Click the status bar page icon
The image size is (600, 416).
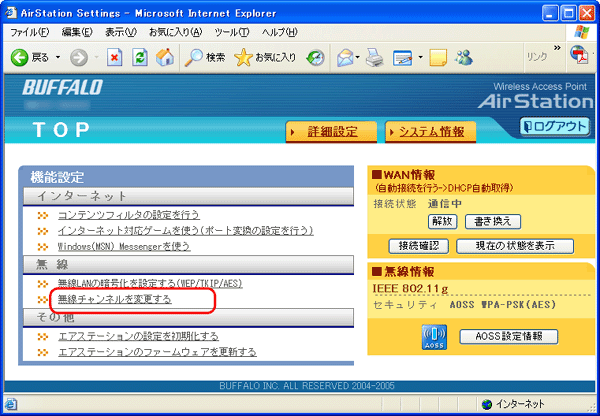pos(11,404)
